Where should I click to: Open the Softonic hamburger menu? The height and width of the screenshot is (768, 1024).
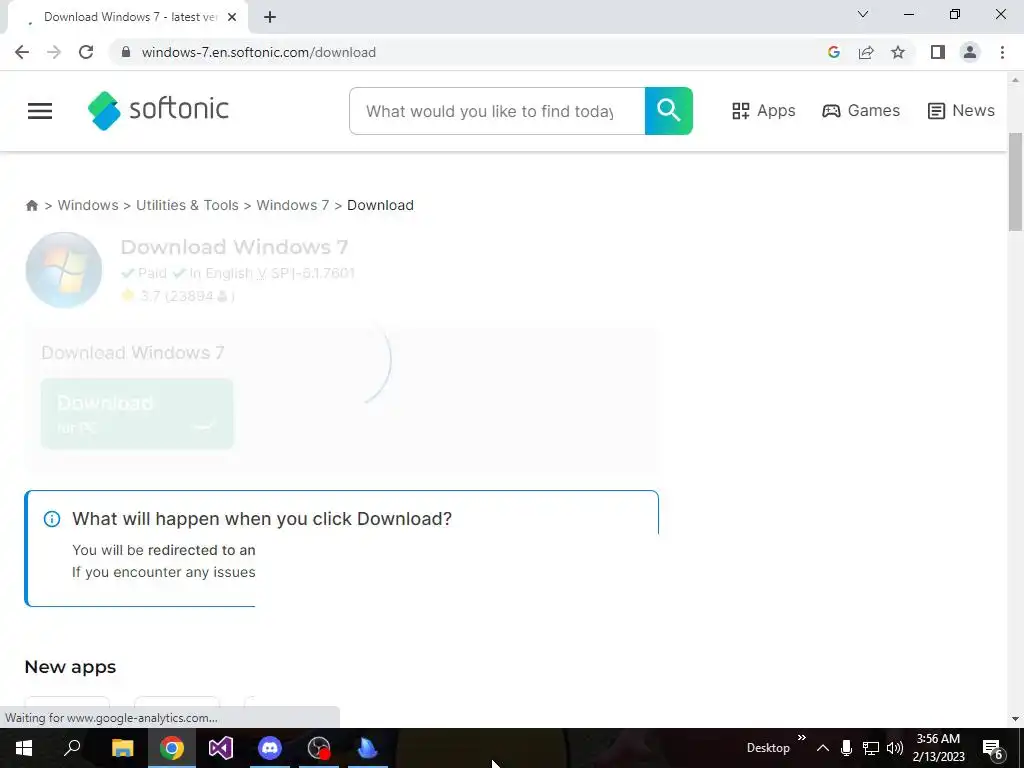[40, 111]
